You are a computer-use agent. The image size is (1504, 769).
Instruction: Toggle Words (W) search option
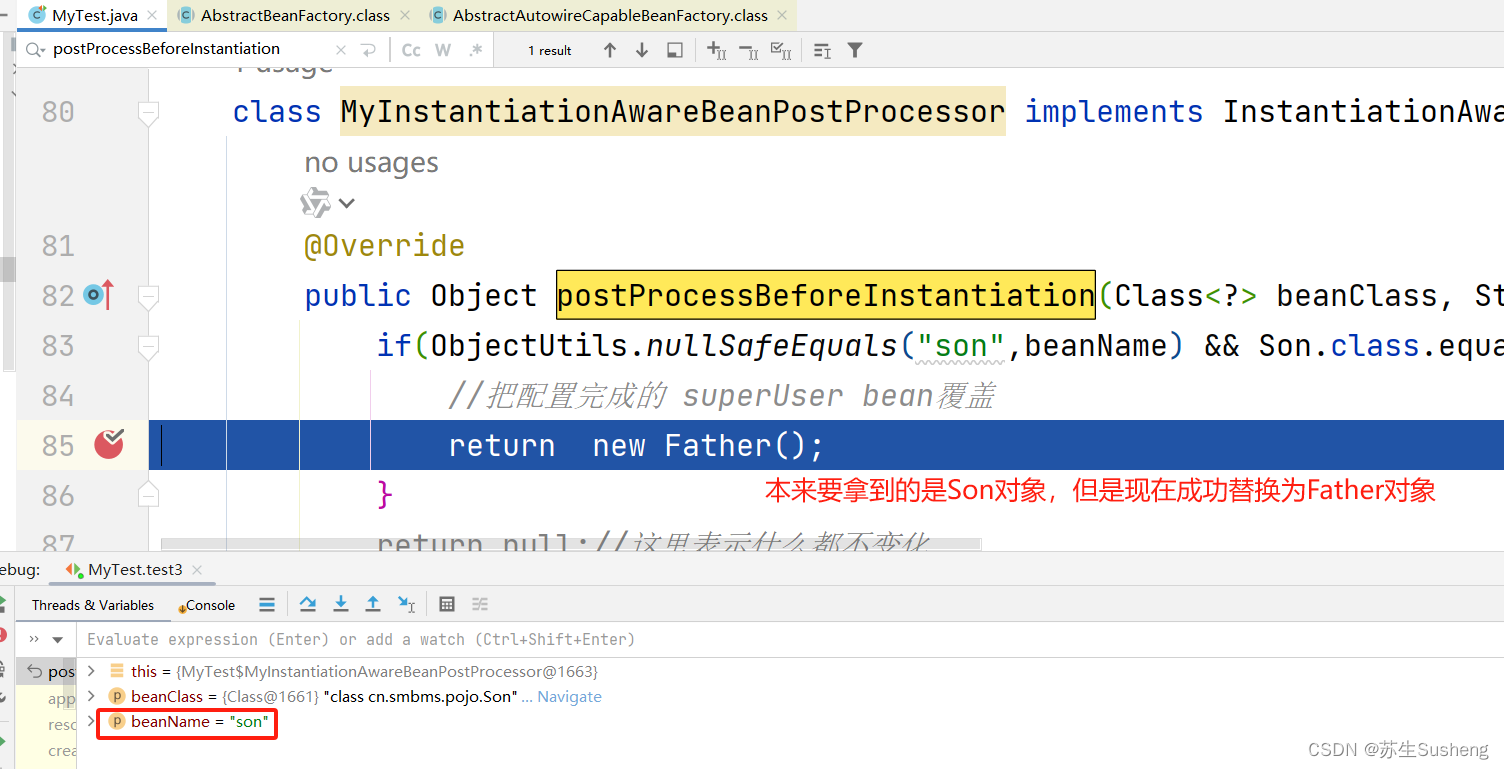[443, 50]
